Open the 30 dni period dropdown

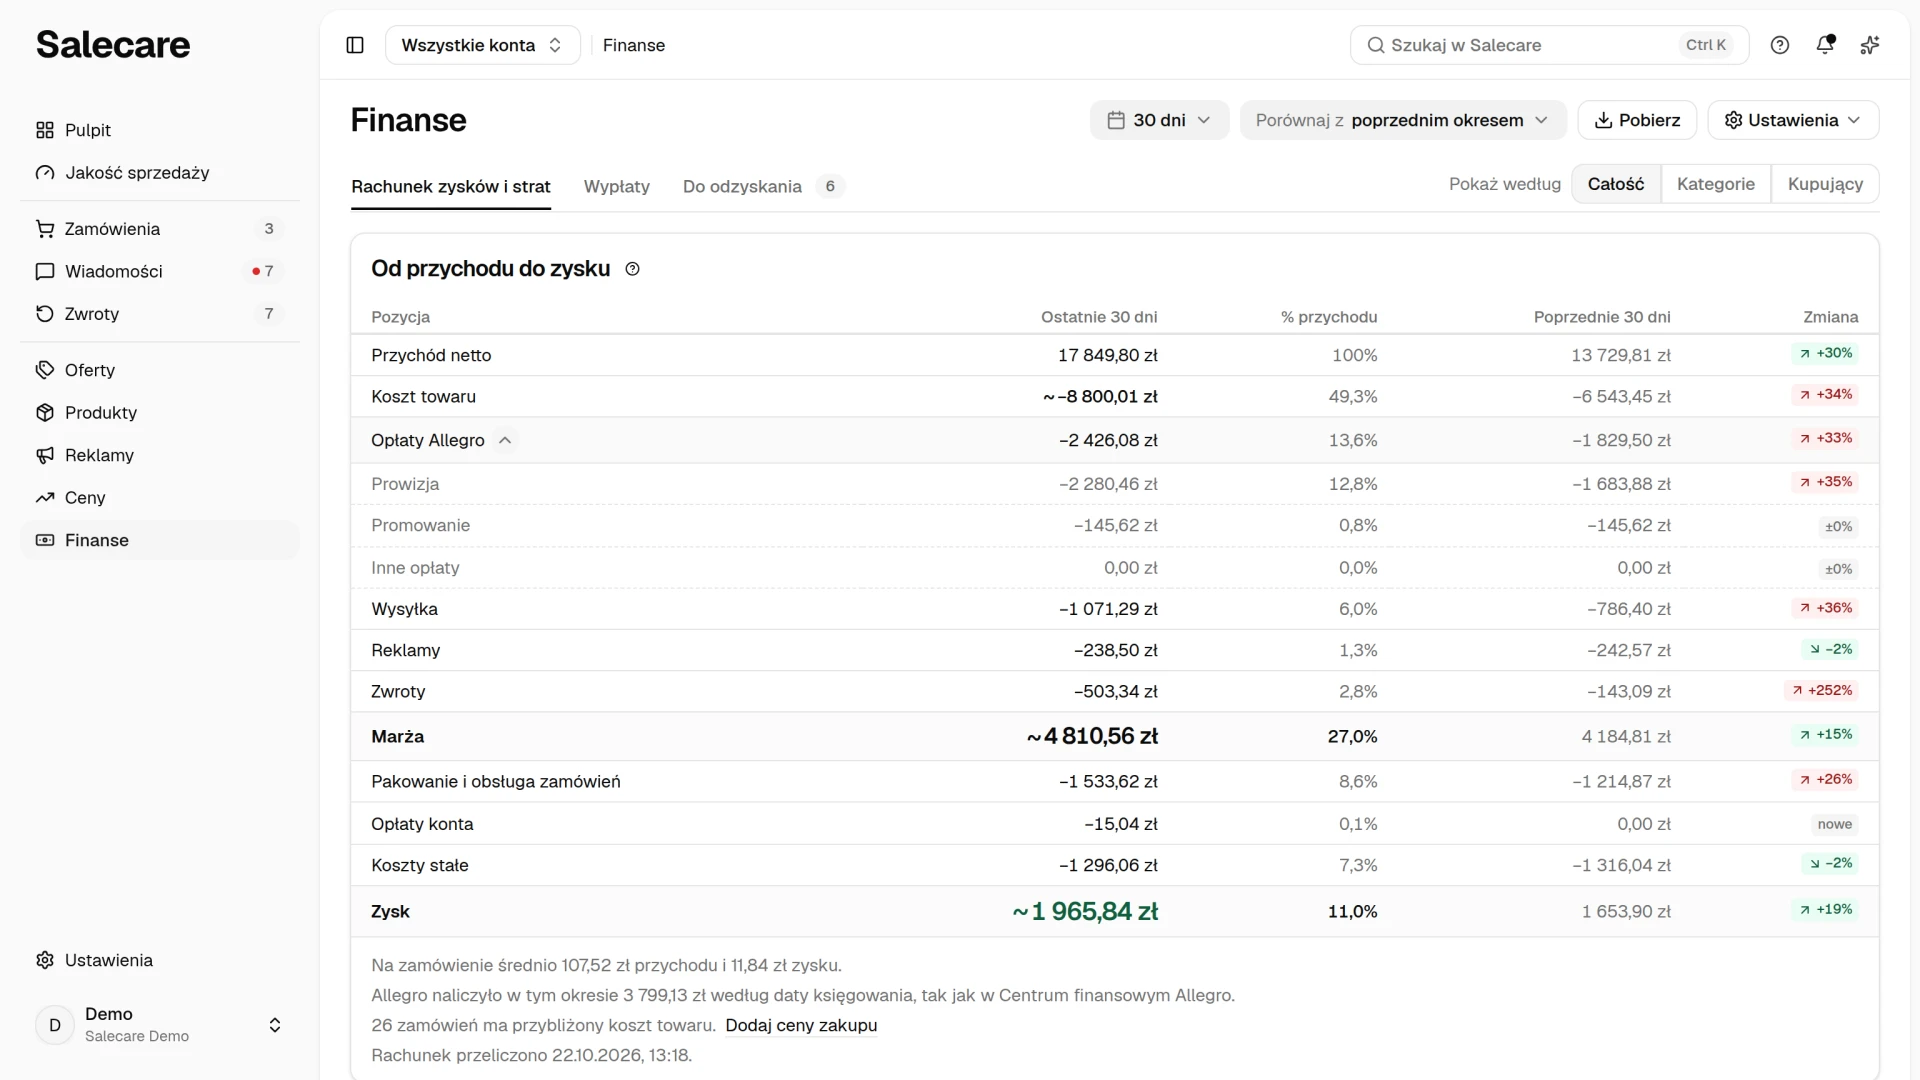[1160, 120]
